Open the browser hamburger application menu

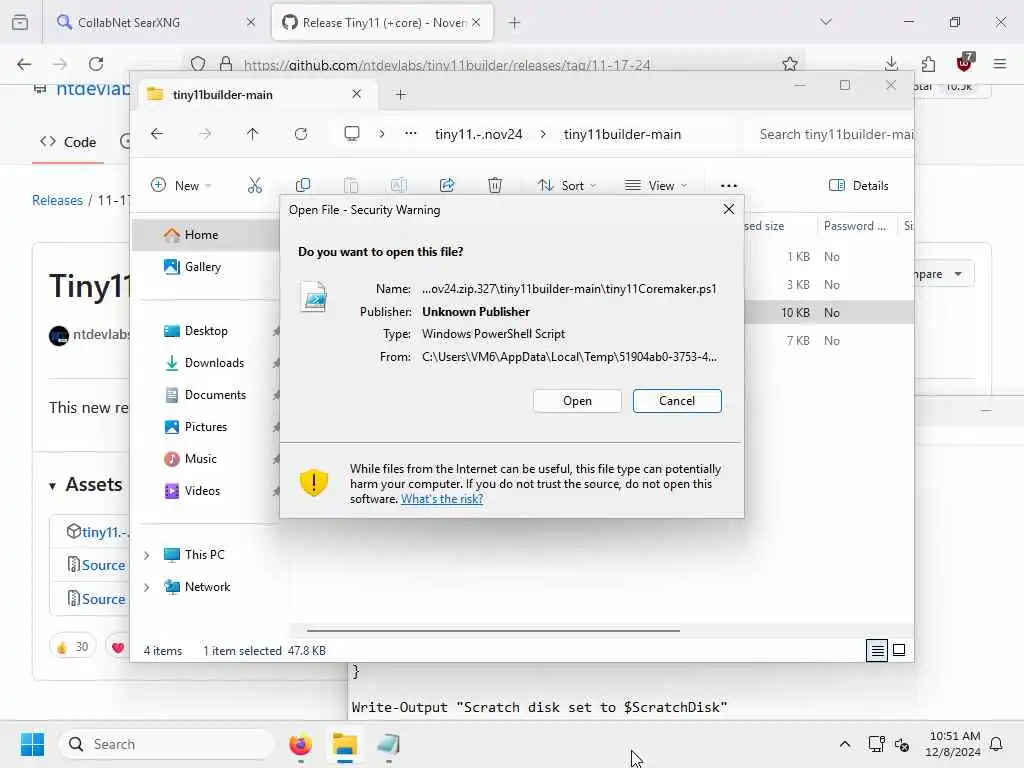pyautogui.click(x=1000, y=64)
